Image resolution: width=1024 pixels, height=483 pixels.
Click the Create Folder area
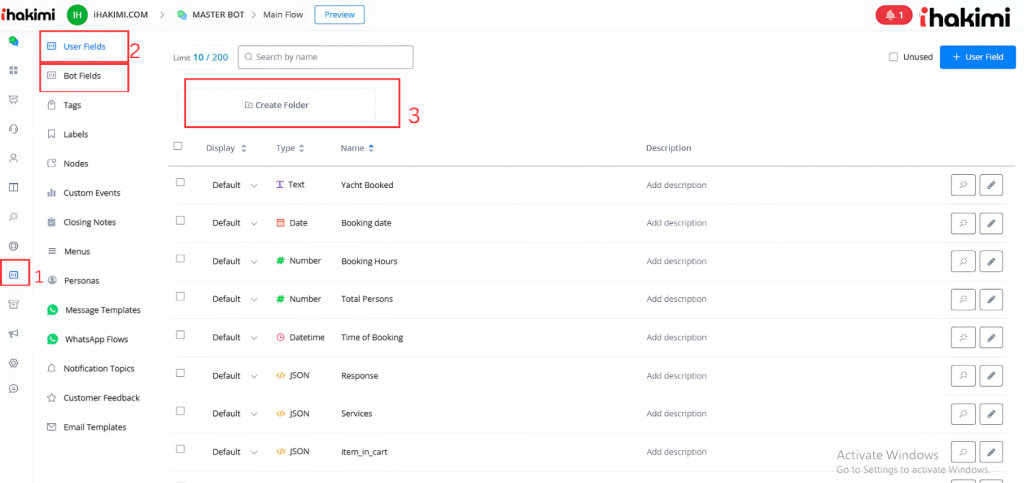[x=277, y=105]
